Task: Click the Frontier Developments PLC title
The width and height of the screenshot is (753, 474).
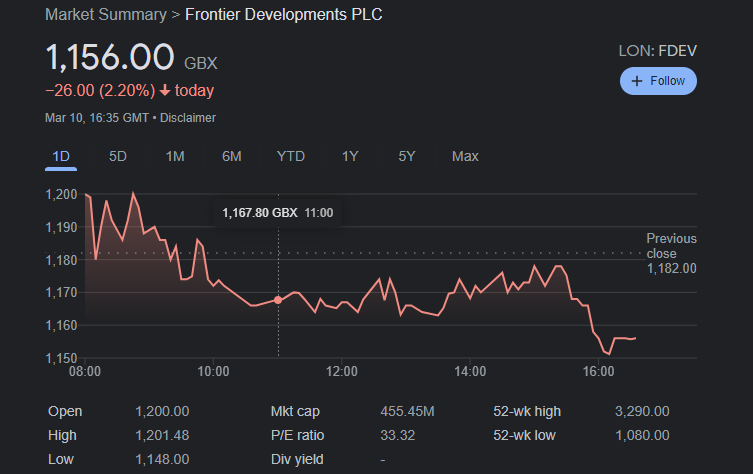Action: pyautogui.click(x=284, y=14)
